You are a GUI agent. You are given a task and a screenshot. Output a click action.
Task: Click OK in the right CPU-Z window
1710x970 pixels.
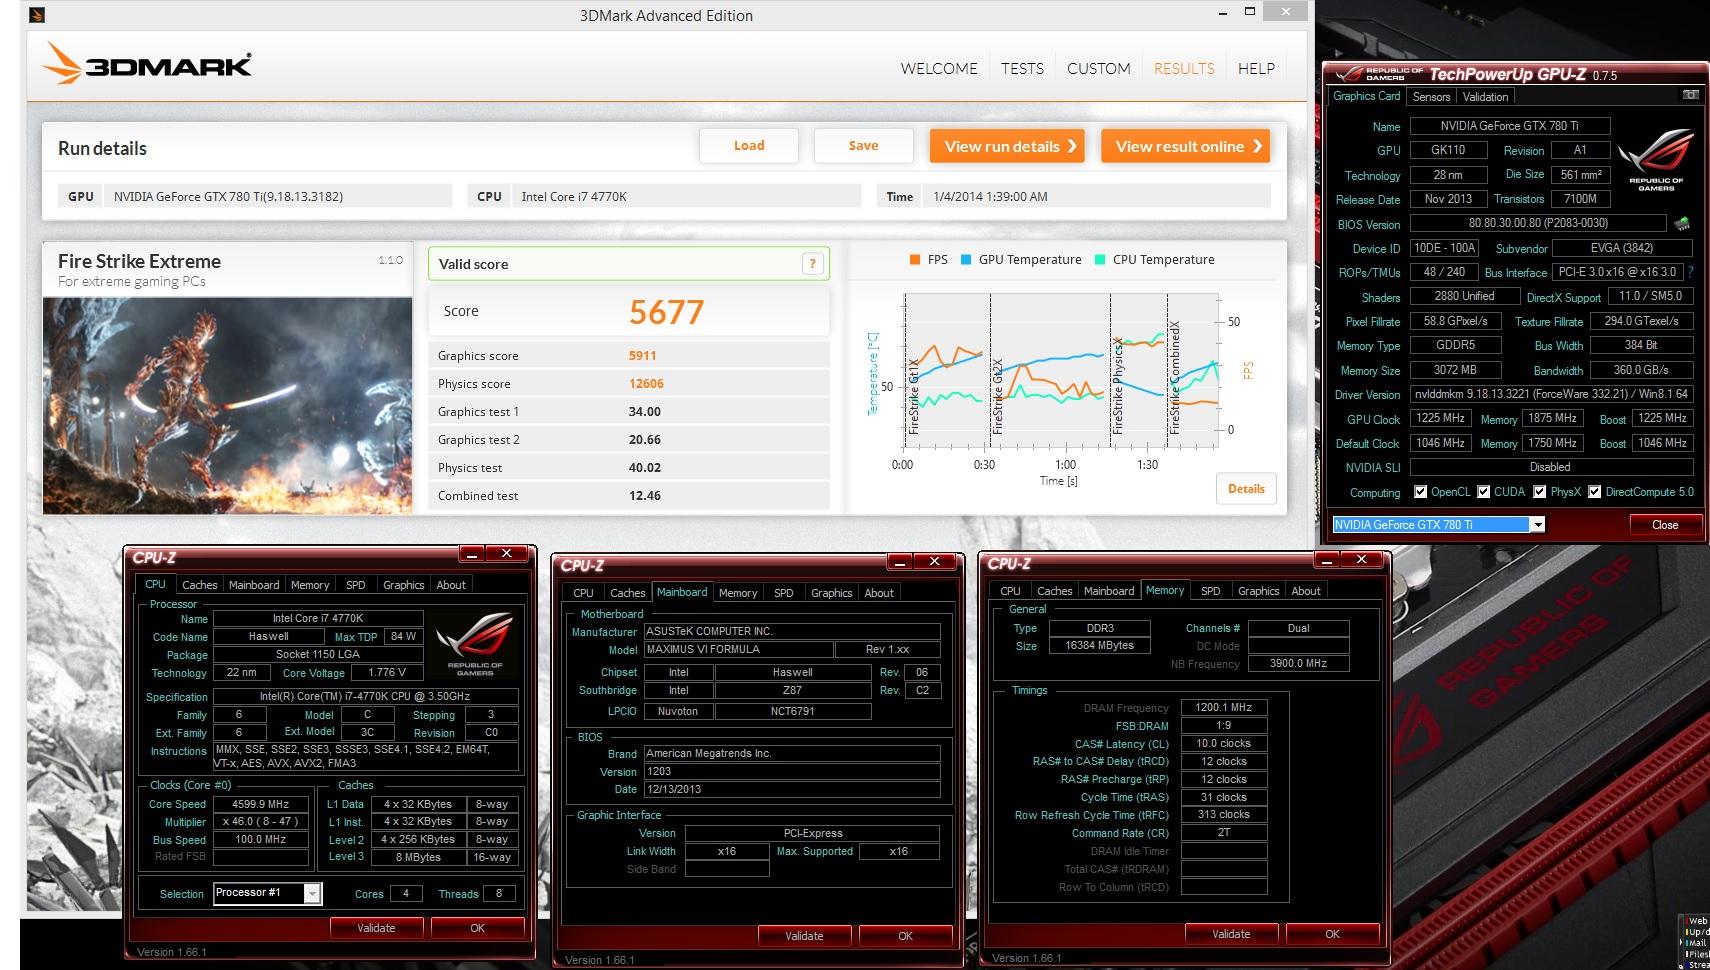click(1332, 934)
